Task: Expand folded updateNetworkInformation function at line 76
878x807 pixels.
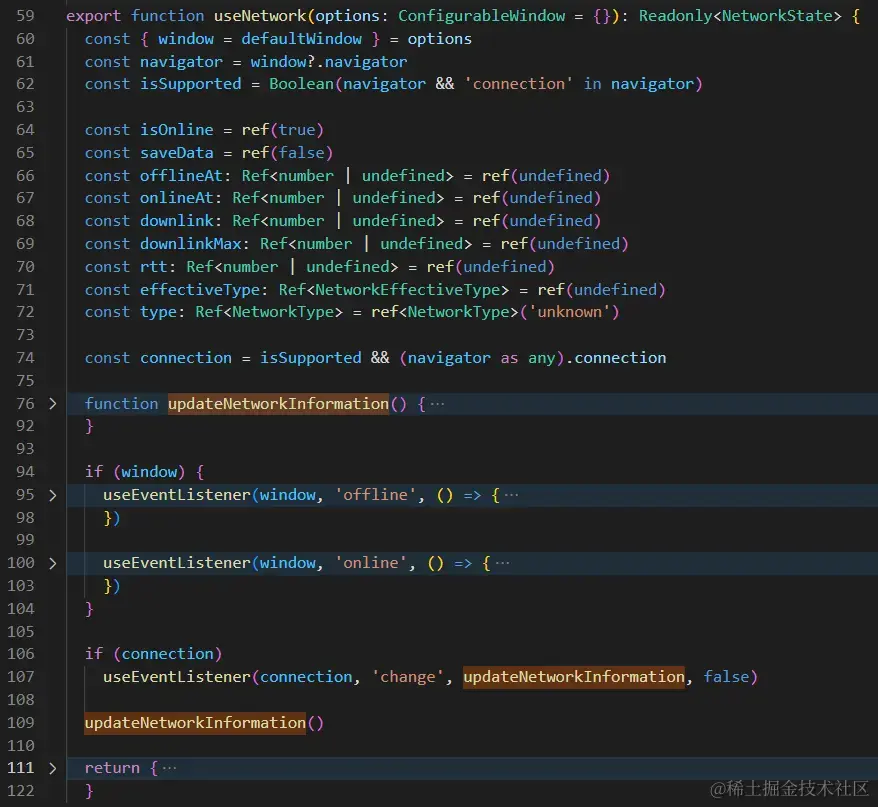Action: (53, 404)
